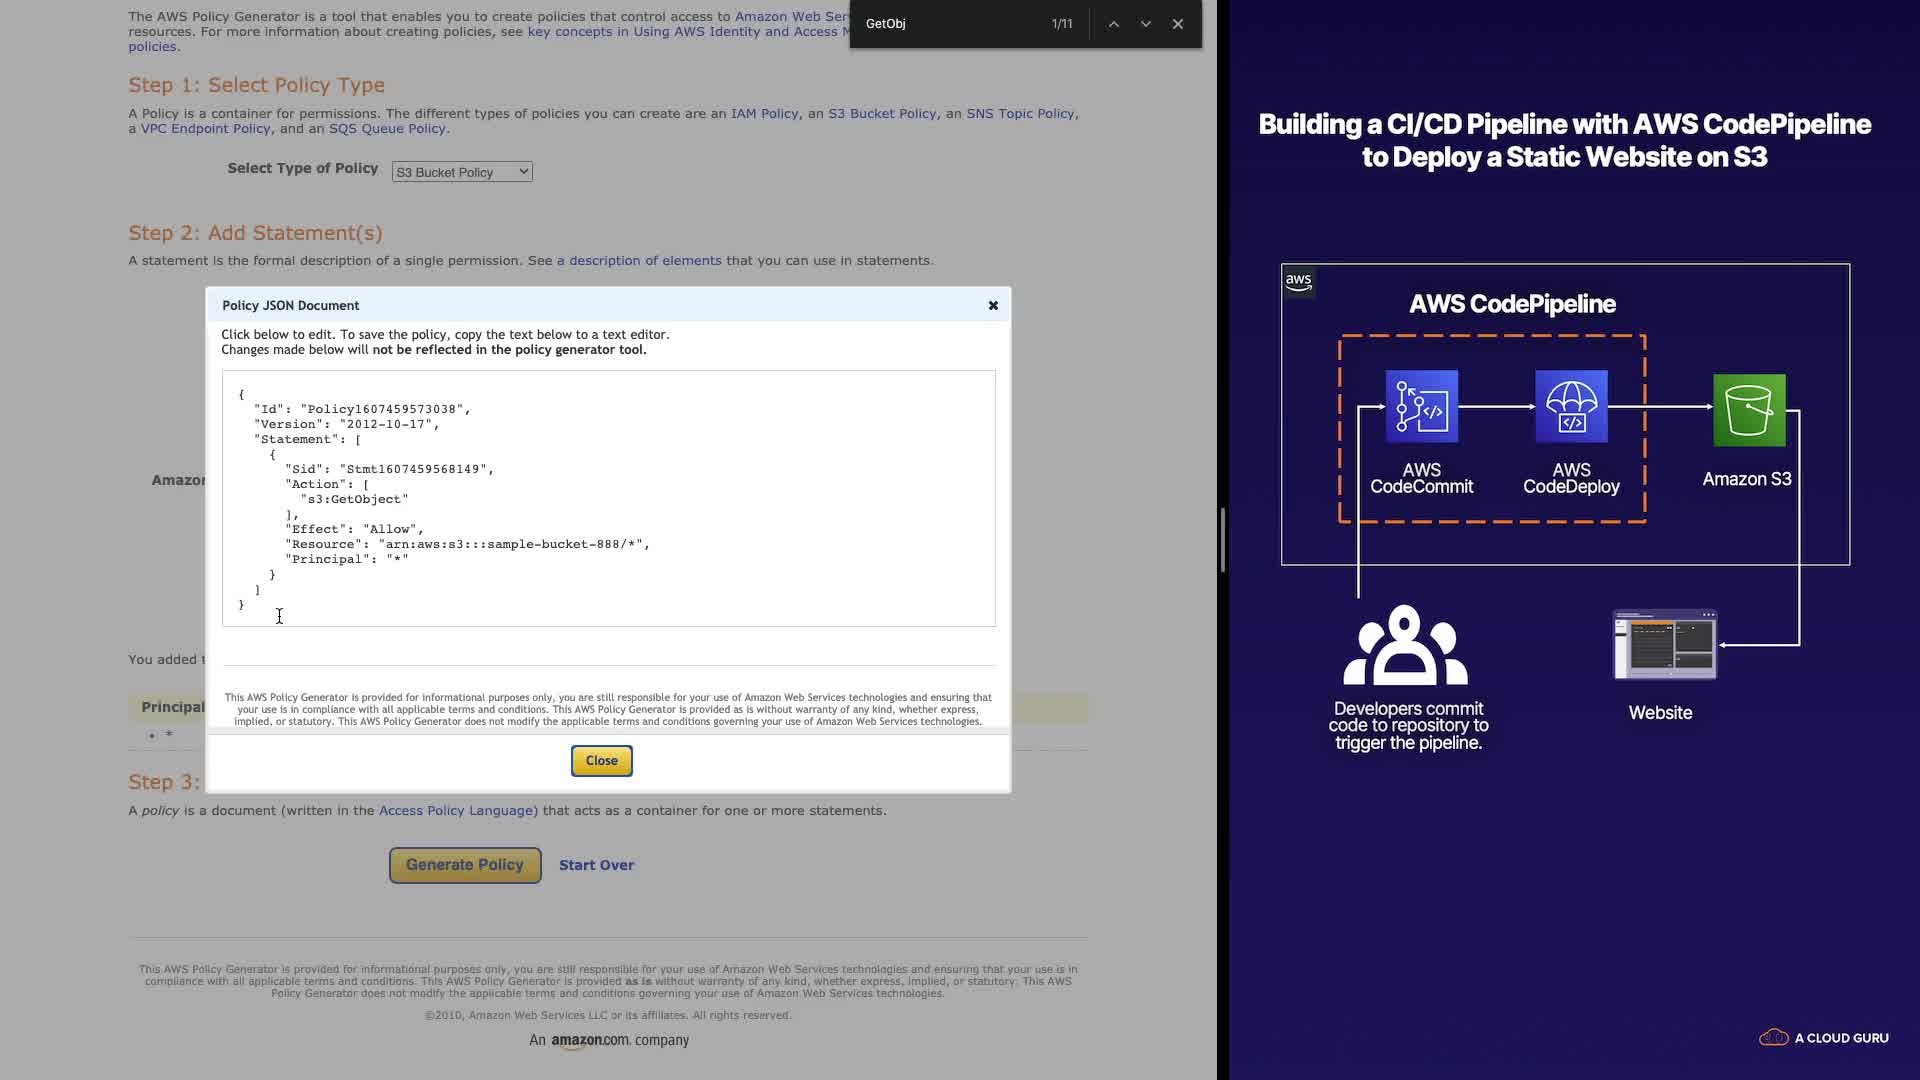Close Policy JSON Document dialog with X
1920x1080 pixels.
coord(993,306)
